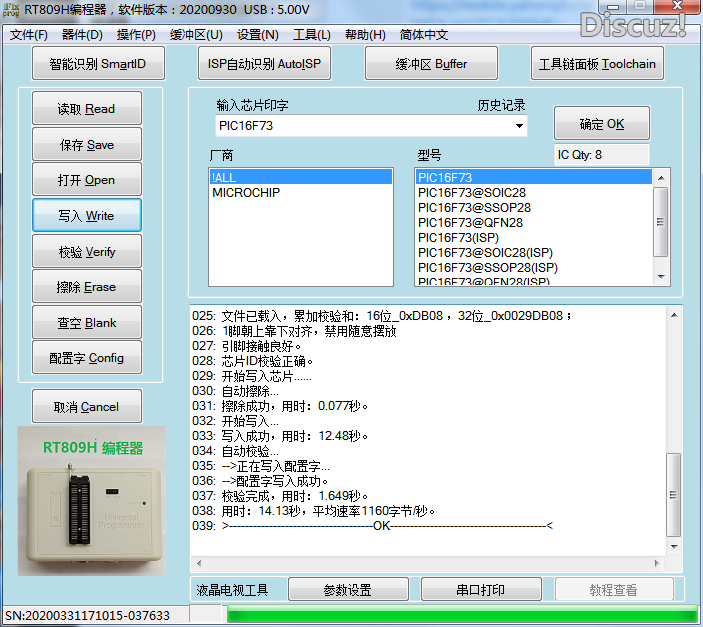Open the 简体中文 language menu

424,35
